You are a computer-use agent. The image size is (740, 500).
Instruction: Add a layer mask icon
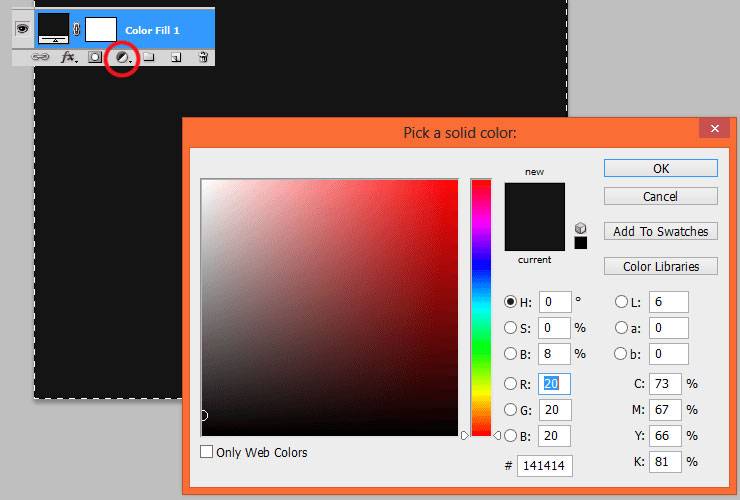tap(95, 58)
